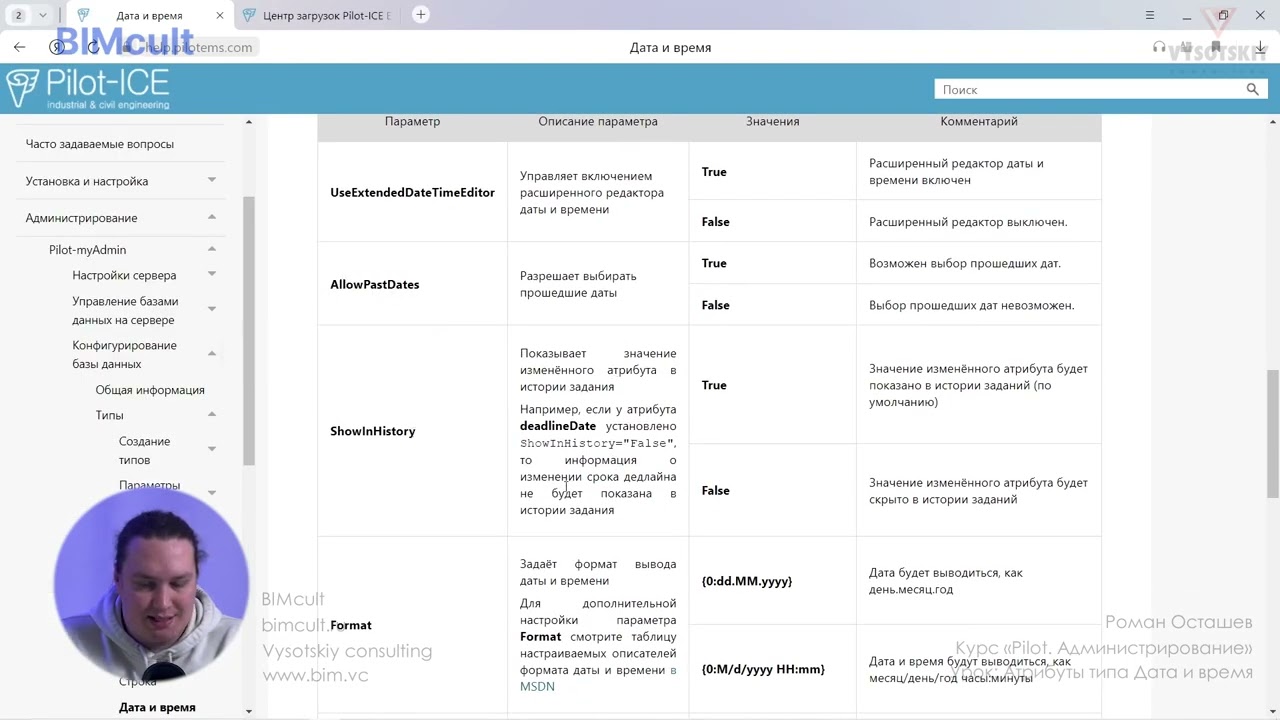Screen dimensions: 1280x720
Task: Switch to 'Центр загрузок Pilot-ICE' tab
Action: click(320, 15)
